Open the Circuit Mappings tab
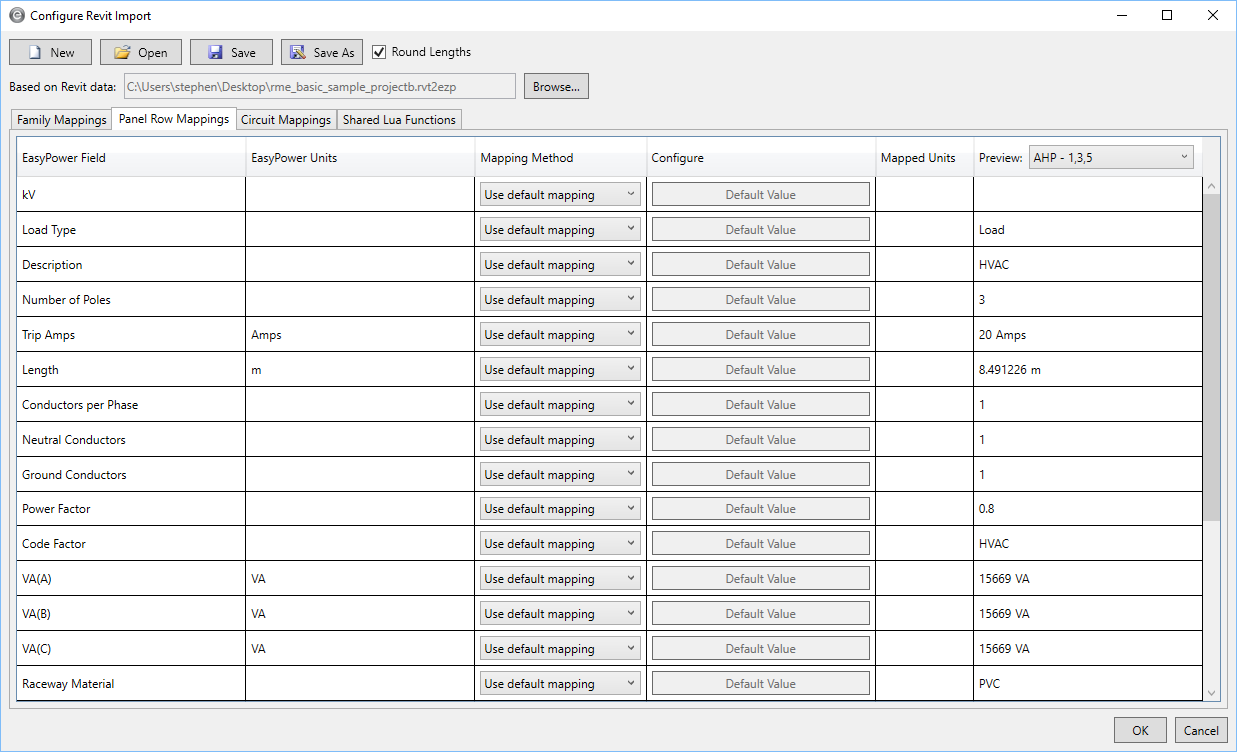 (286, 120)
